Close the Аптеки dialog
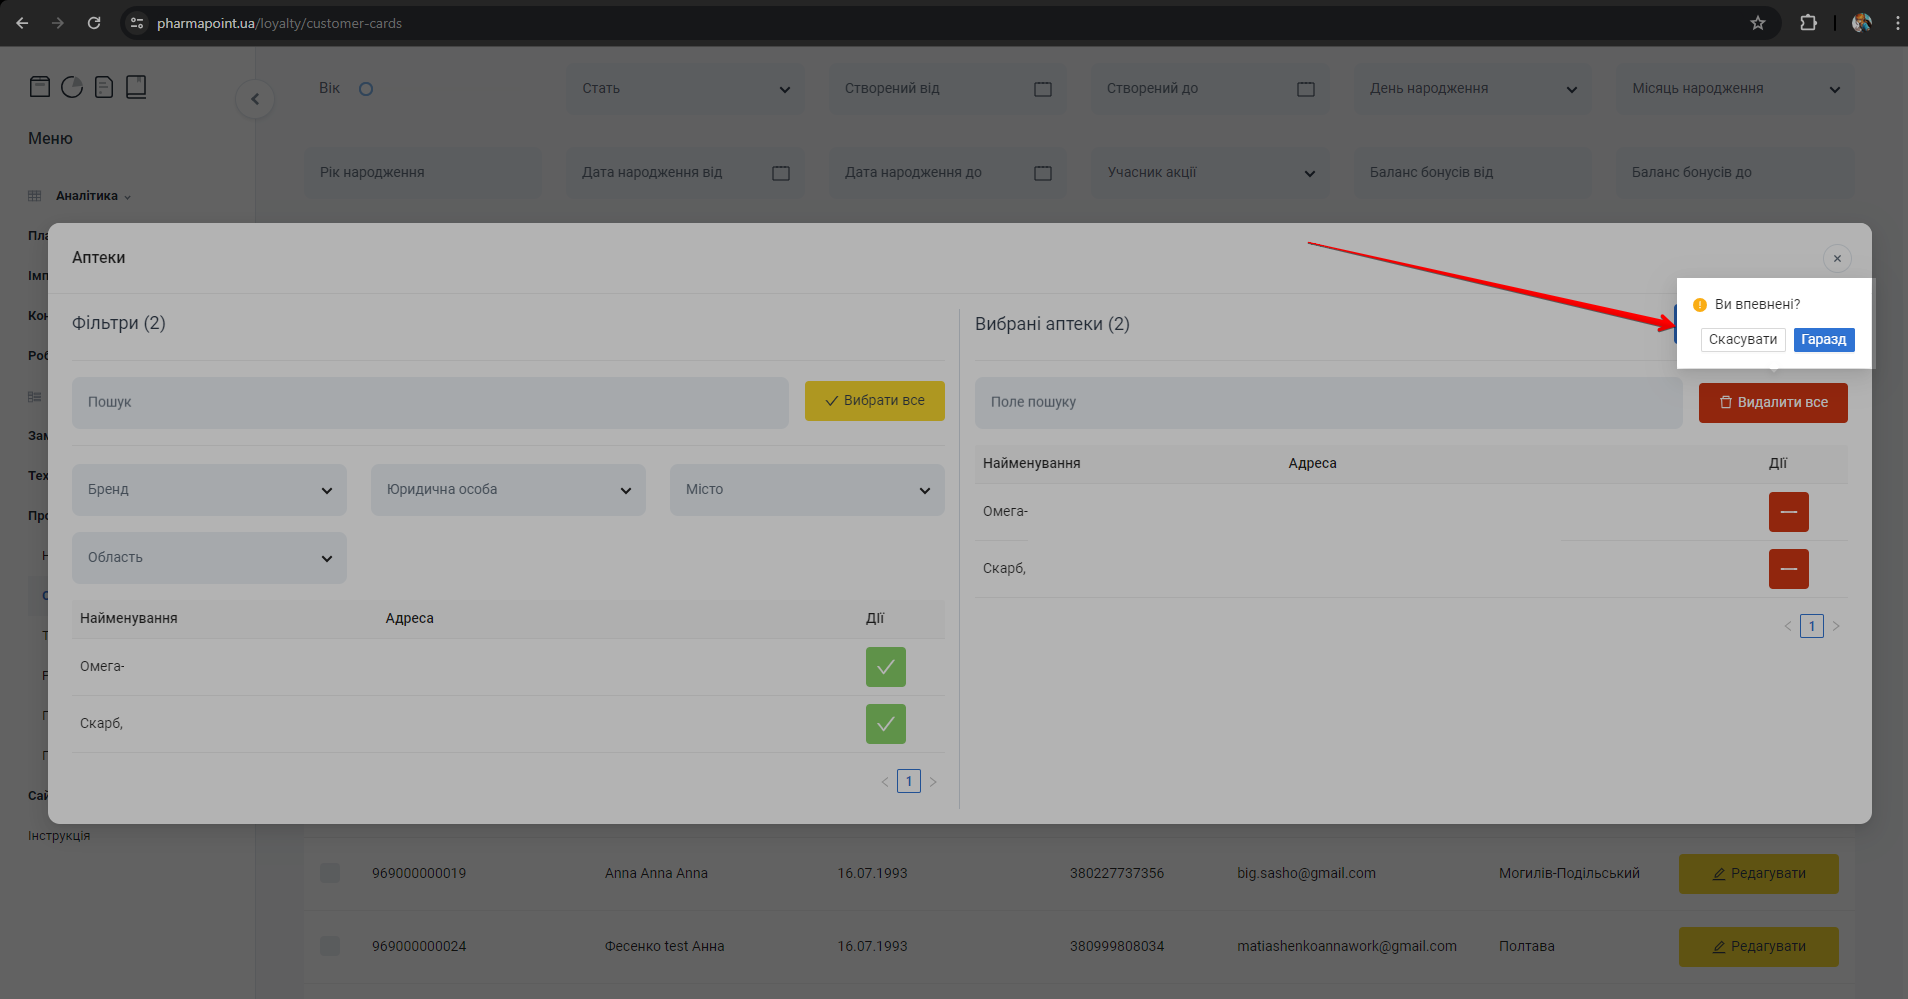The image size is (1908, 999). pyautogui.click(x=1837, y=258)
